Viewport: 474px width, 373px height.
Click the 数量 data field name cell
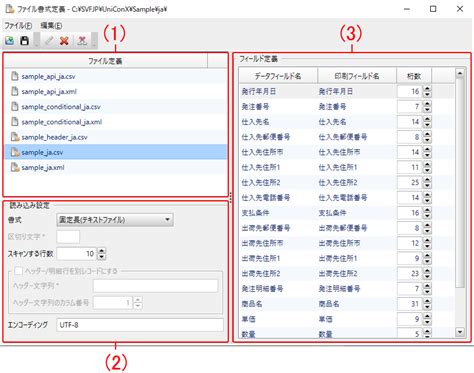pyautogui.click(x=278, y=334)
